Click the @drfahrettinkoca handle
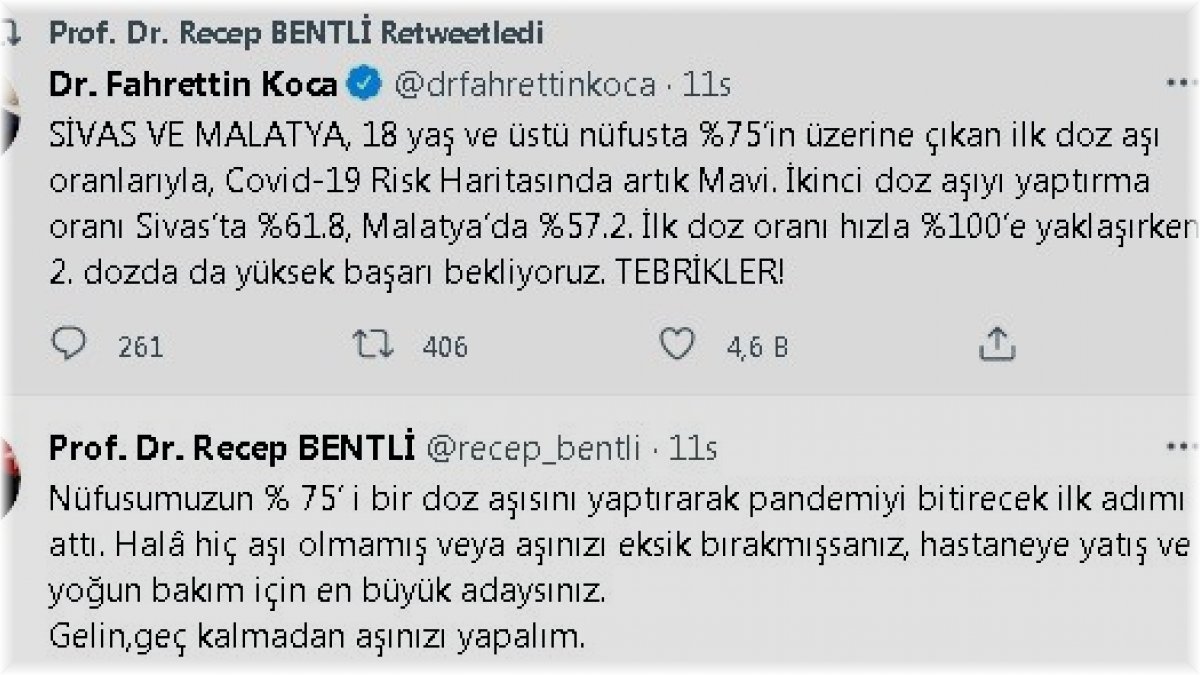Screen dimensions: 1200x675 tap(527, 85)
